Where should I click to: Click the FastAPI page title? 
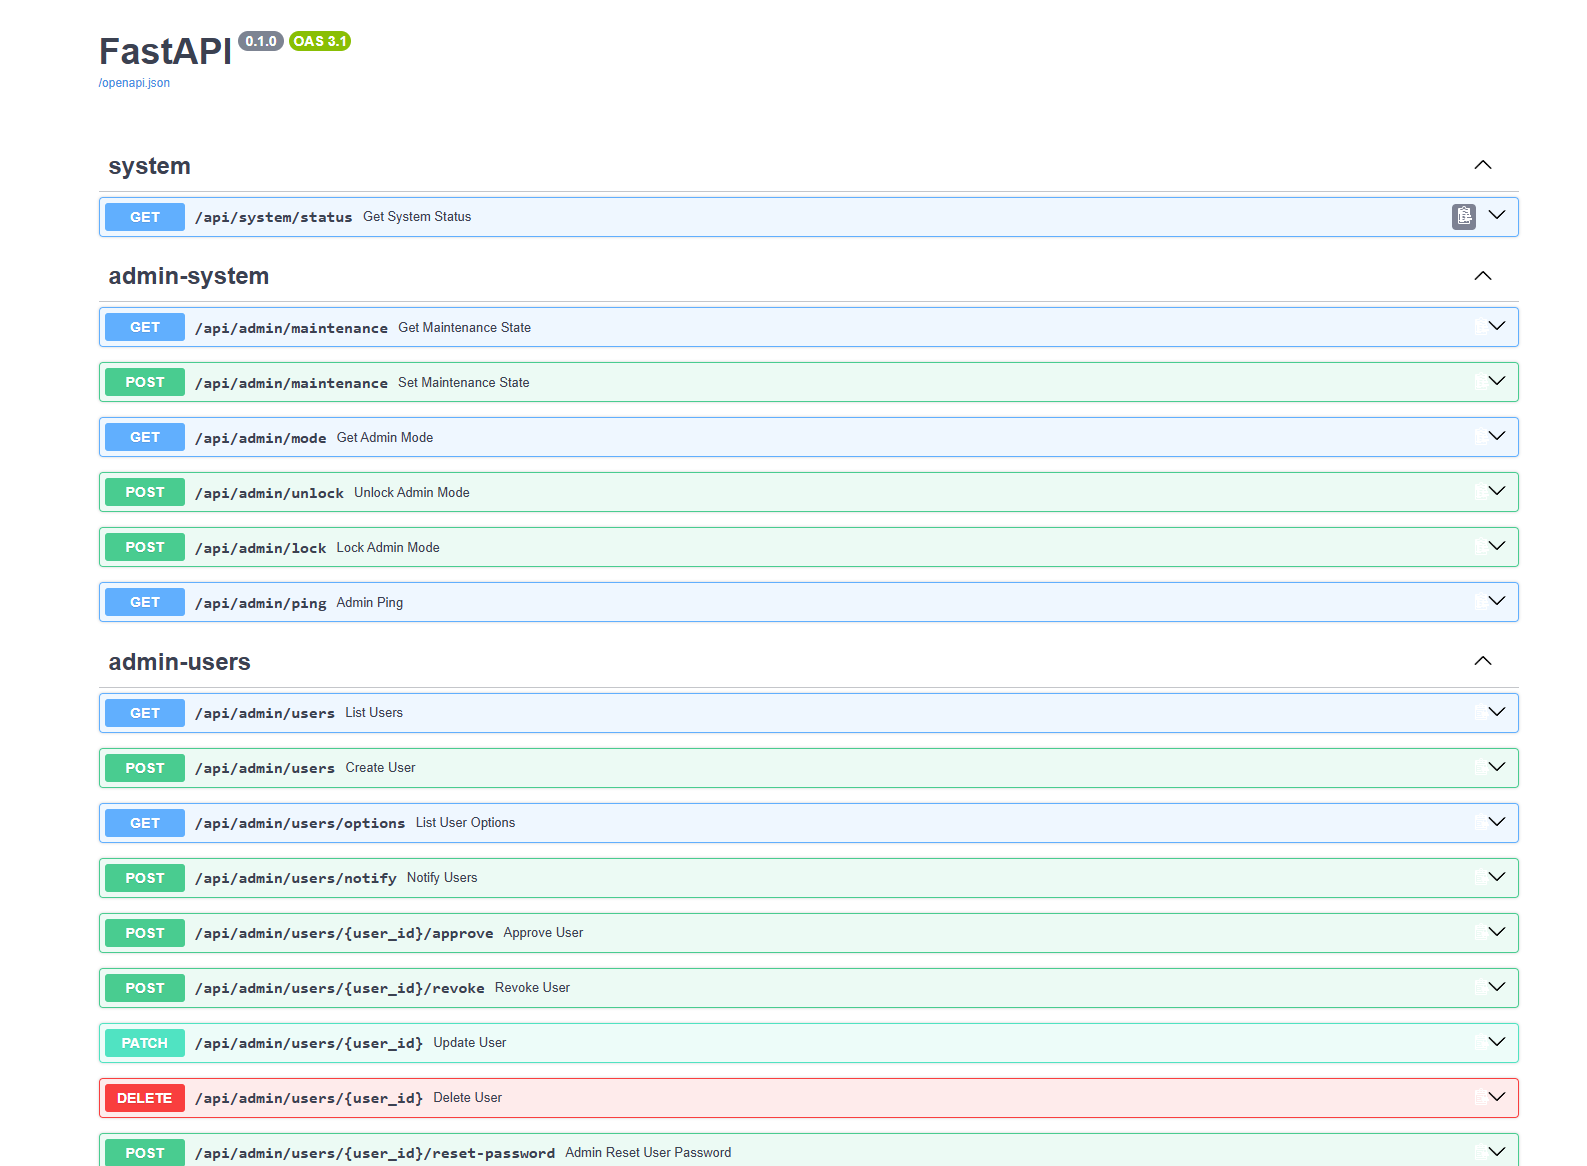pyautogui.click(x=165, y=51)
